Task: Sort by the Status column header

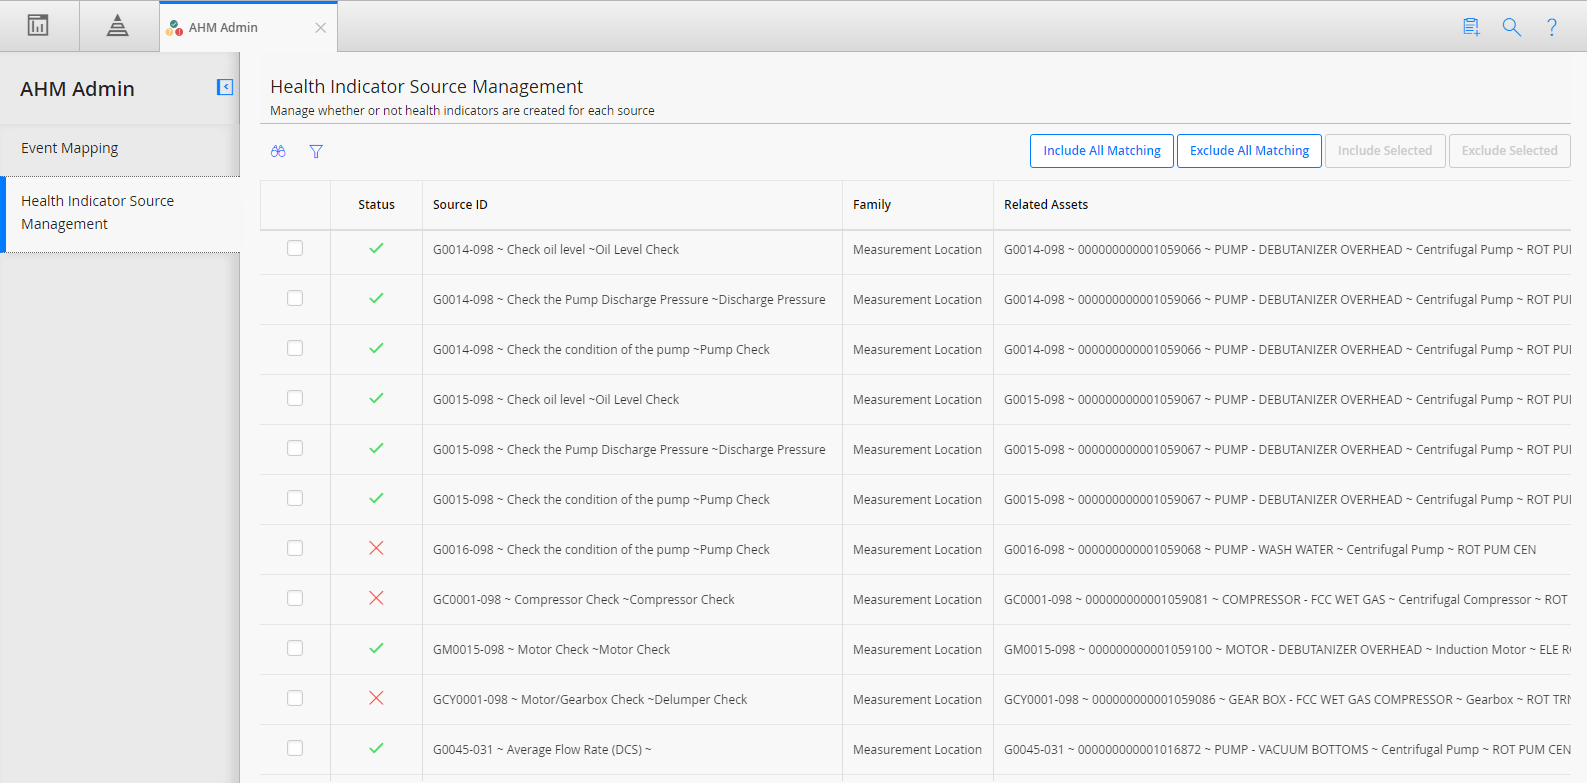Action: (376, 205)
